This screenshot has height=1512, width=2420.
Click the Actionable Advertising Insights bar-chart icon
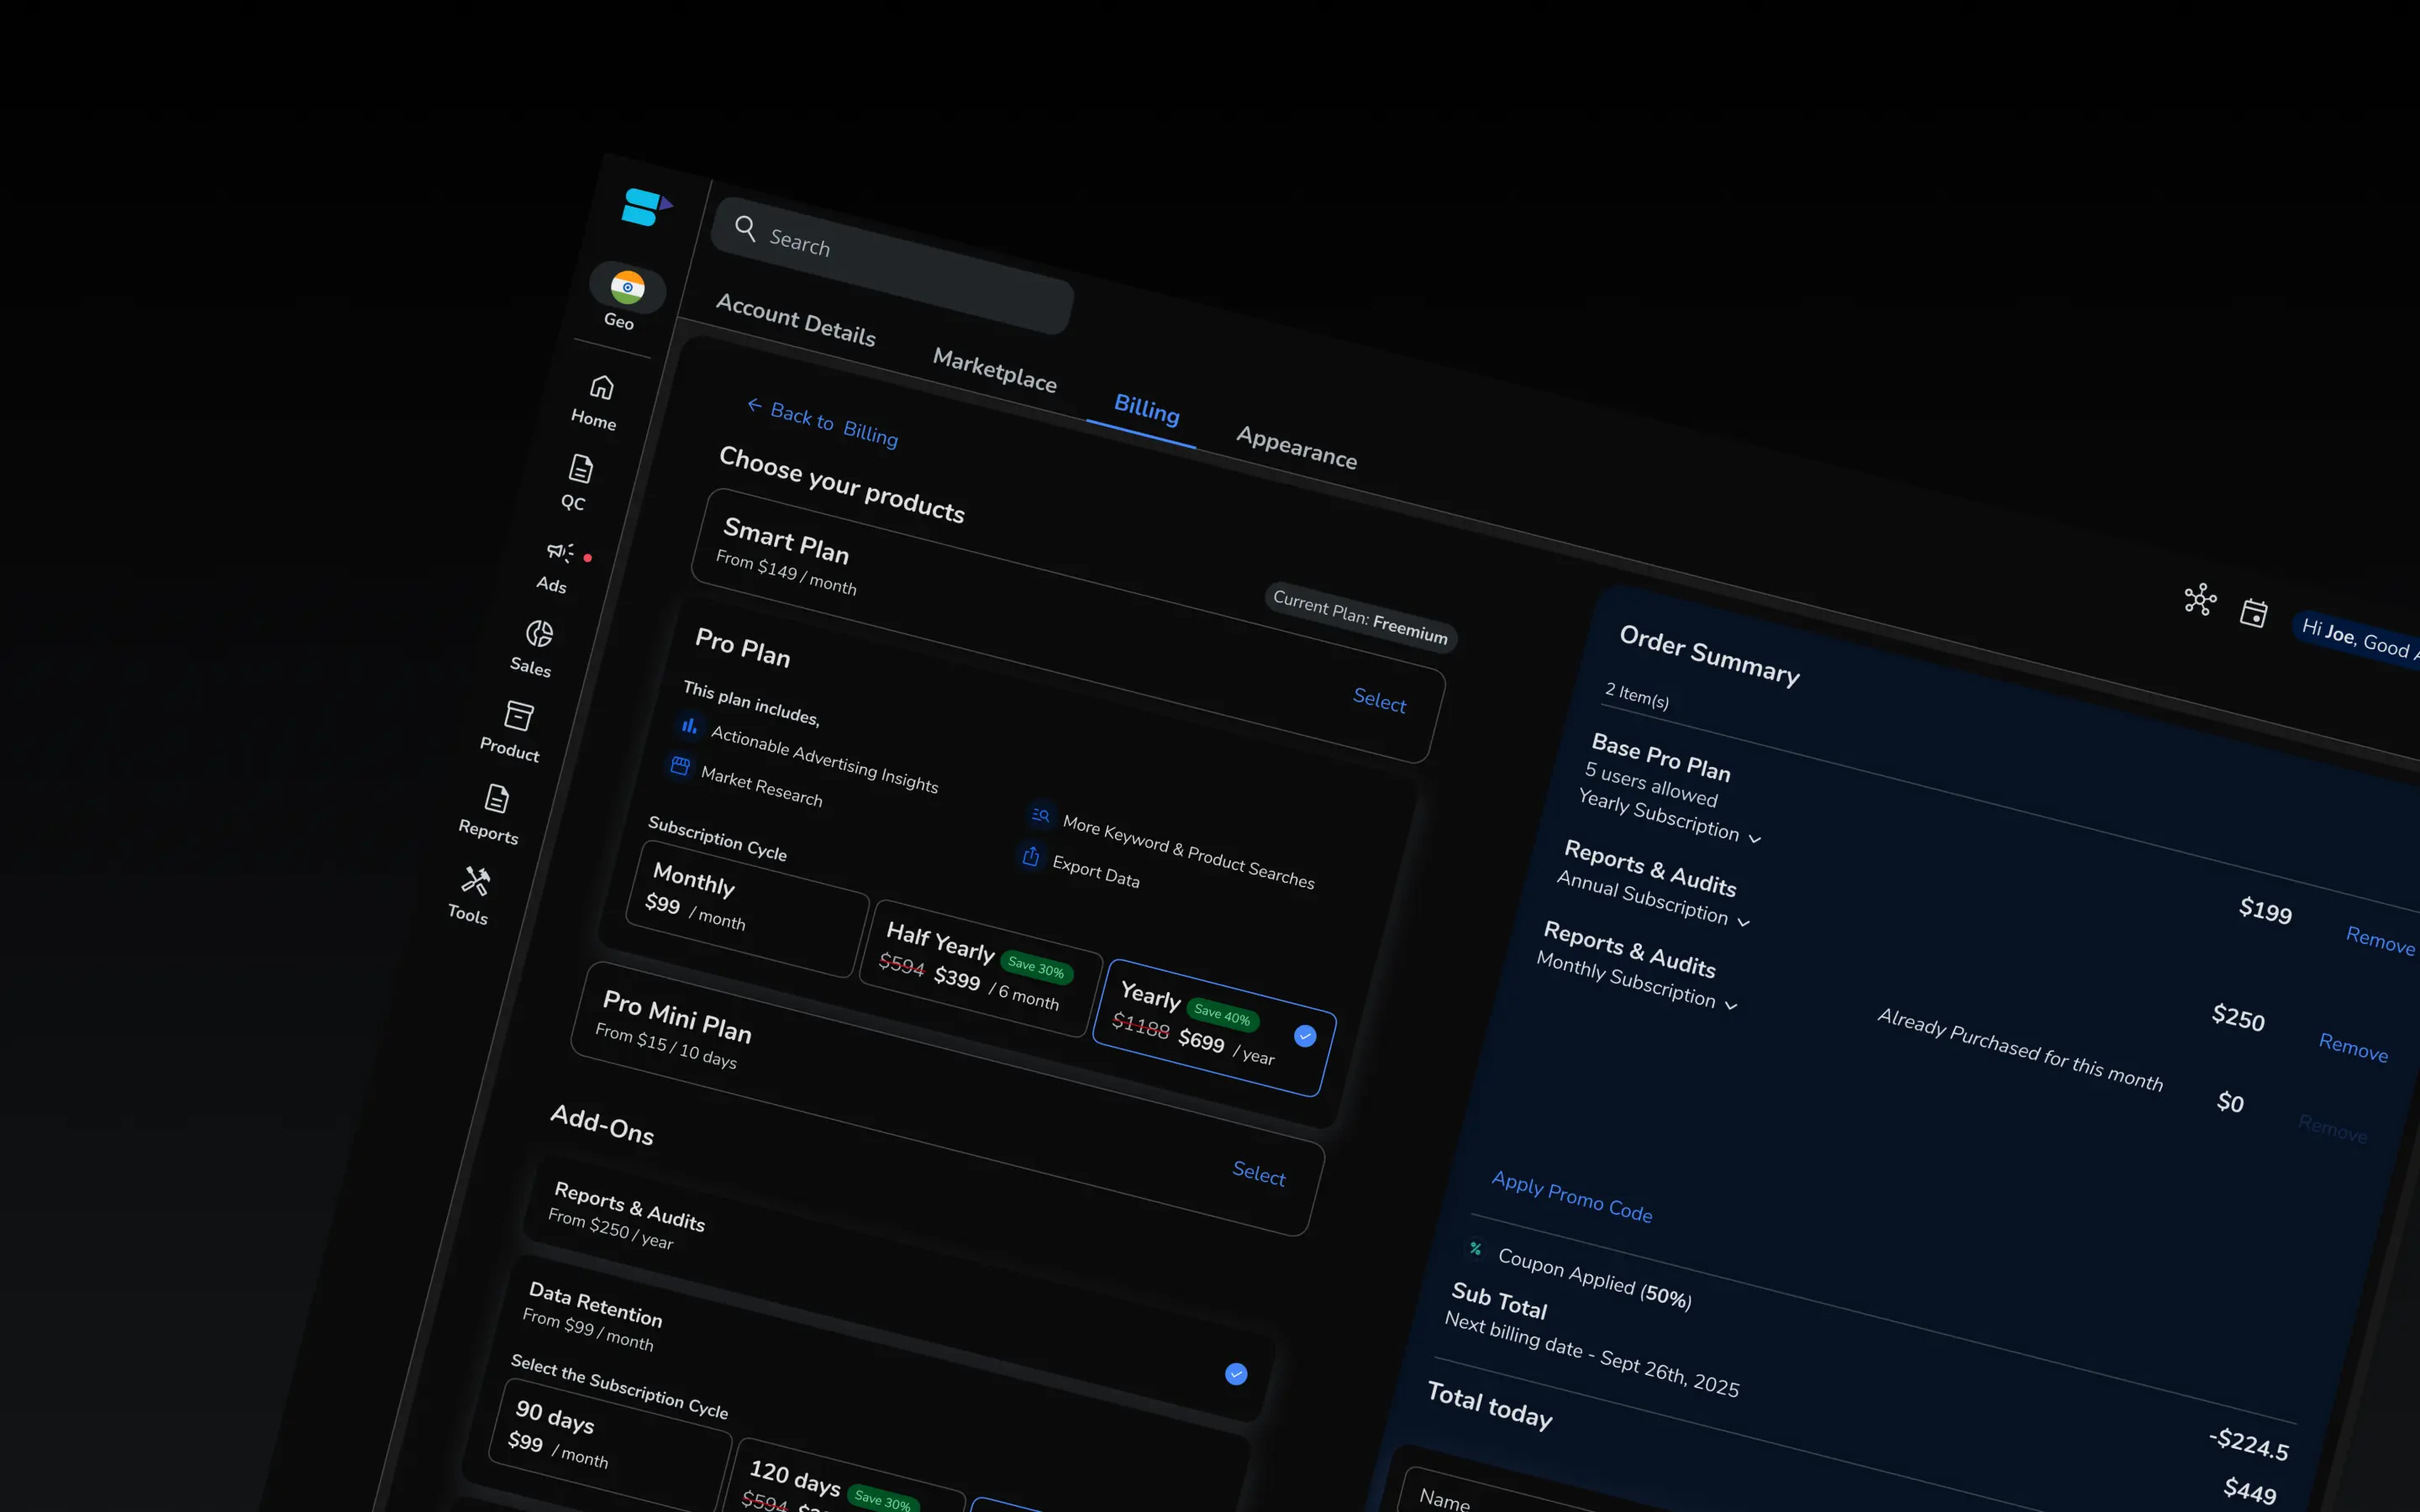690,725
